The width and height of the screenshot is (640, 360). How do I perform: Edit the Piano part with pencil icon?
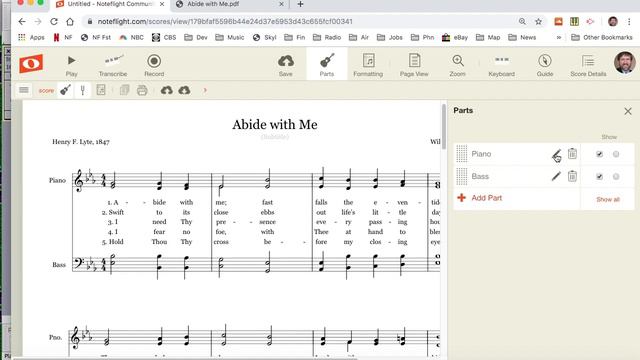pyautogui.click(x=556, y=154)
